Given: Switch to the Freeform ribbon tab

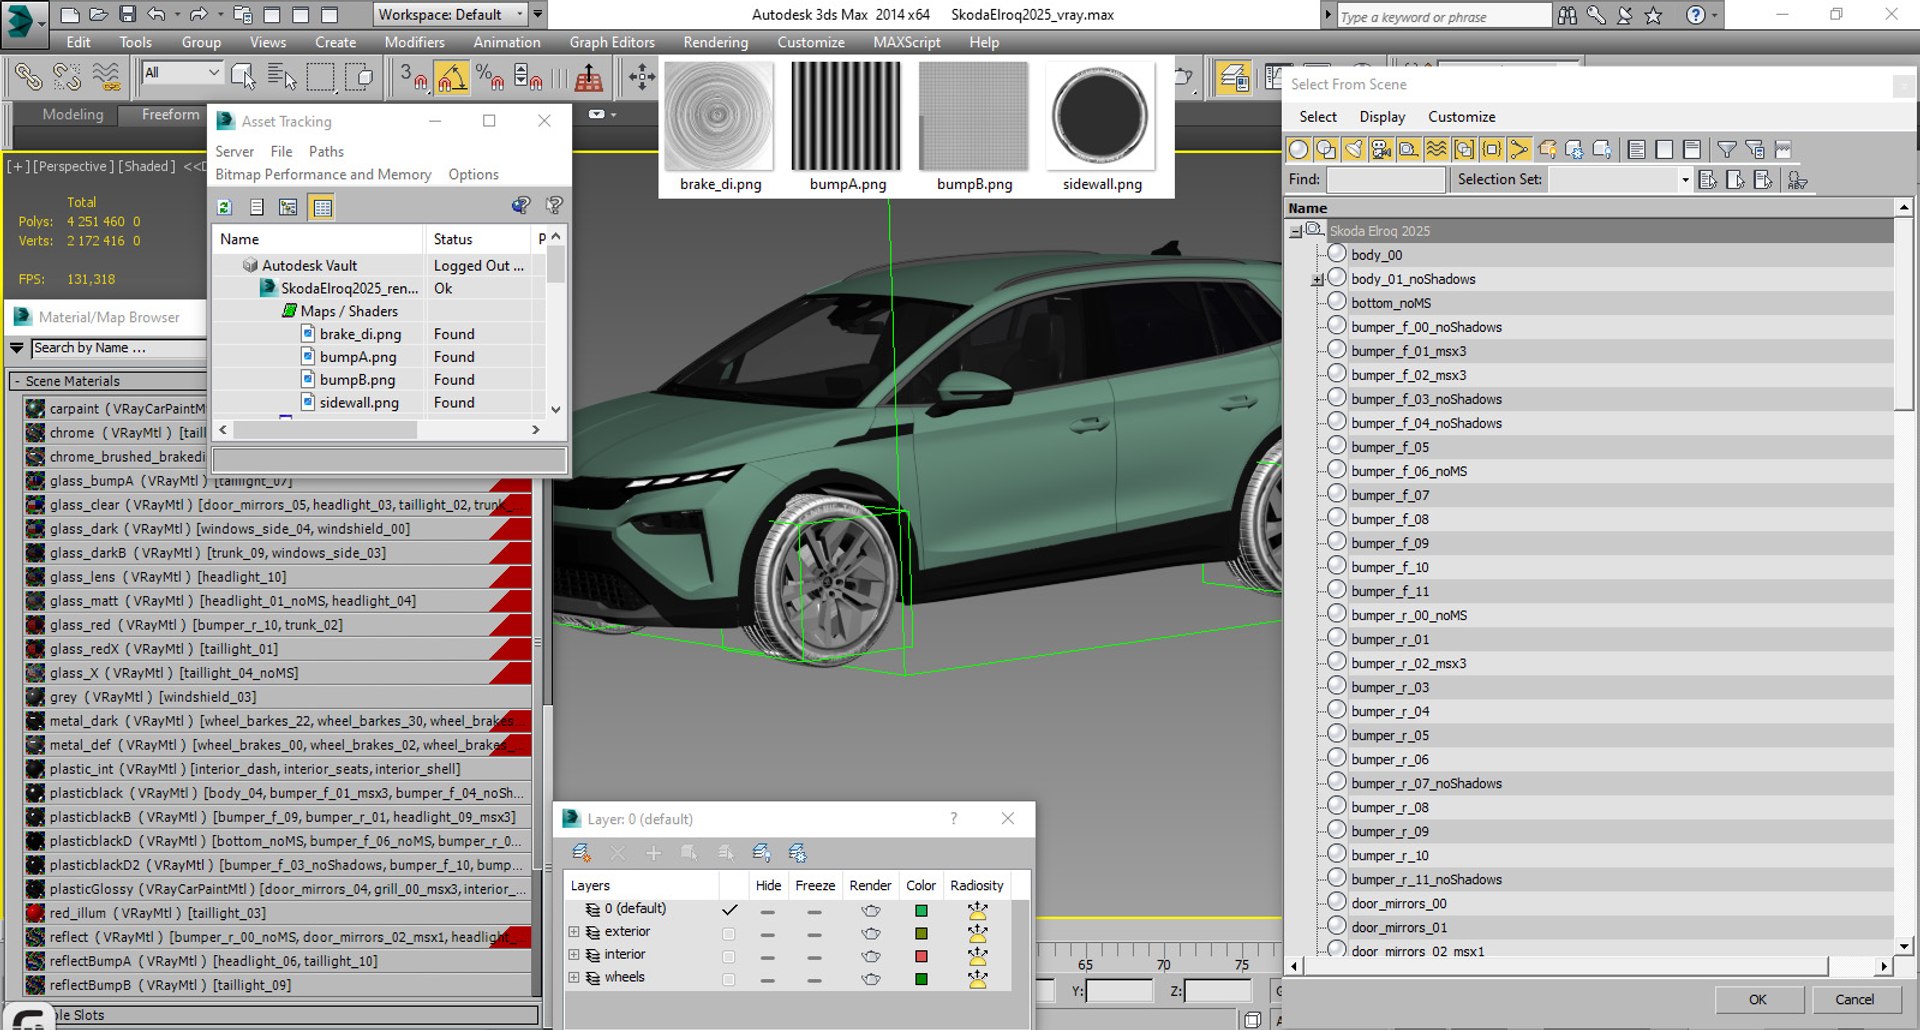Looking at the screenshot, I should (x=170, y=114).
